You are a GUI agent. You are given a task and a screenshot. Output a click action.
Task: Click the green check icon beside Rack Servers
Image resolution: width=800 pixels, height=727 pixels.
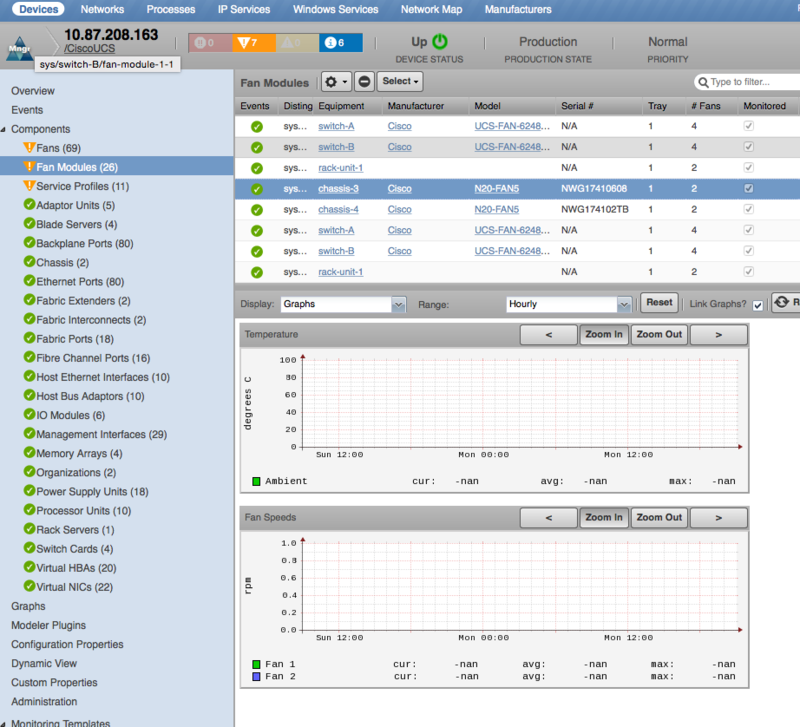(x=29, y=529)
